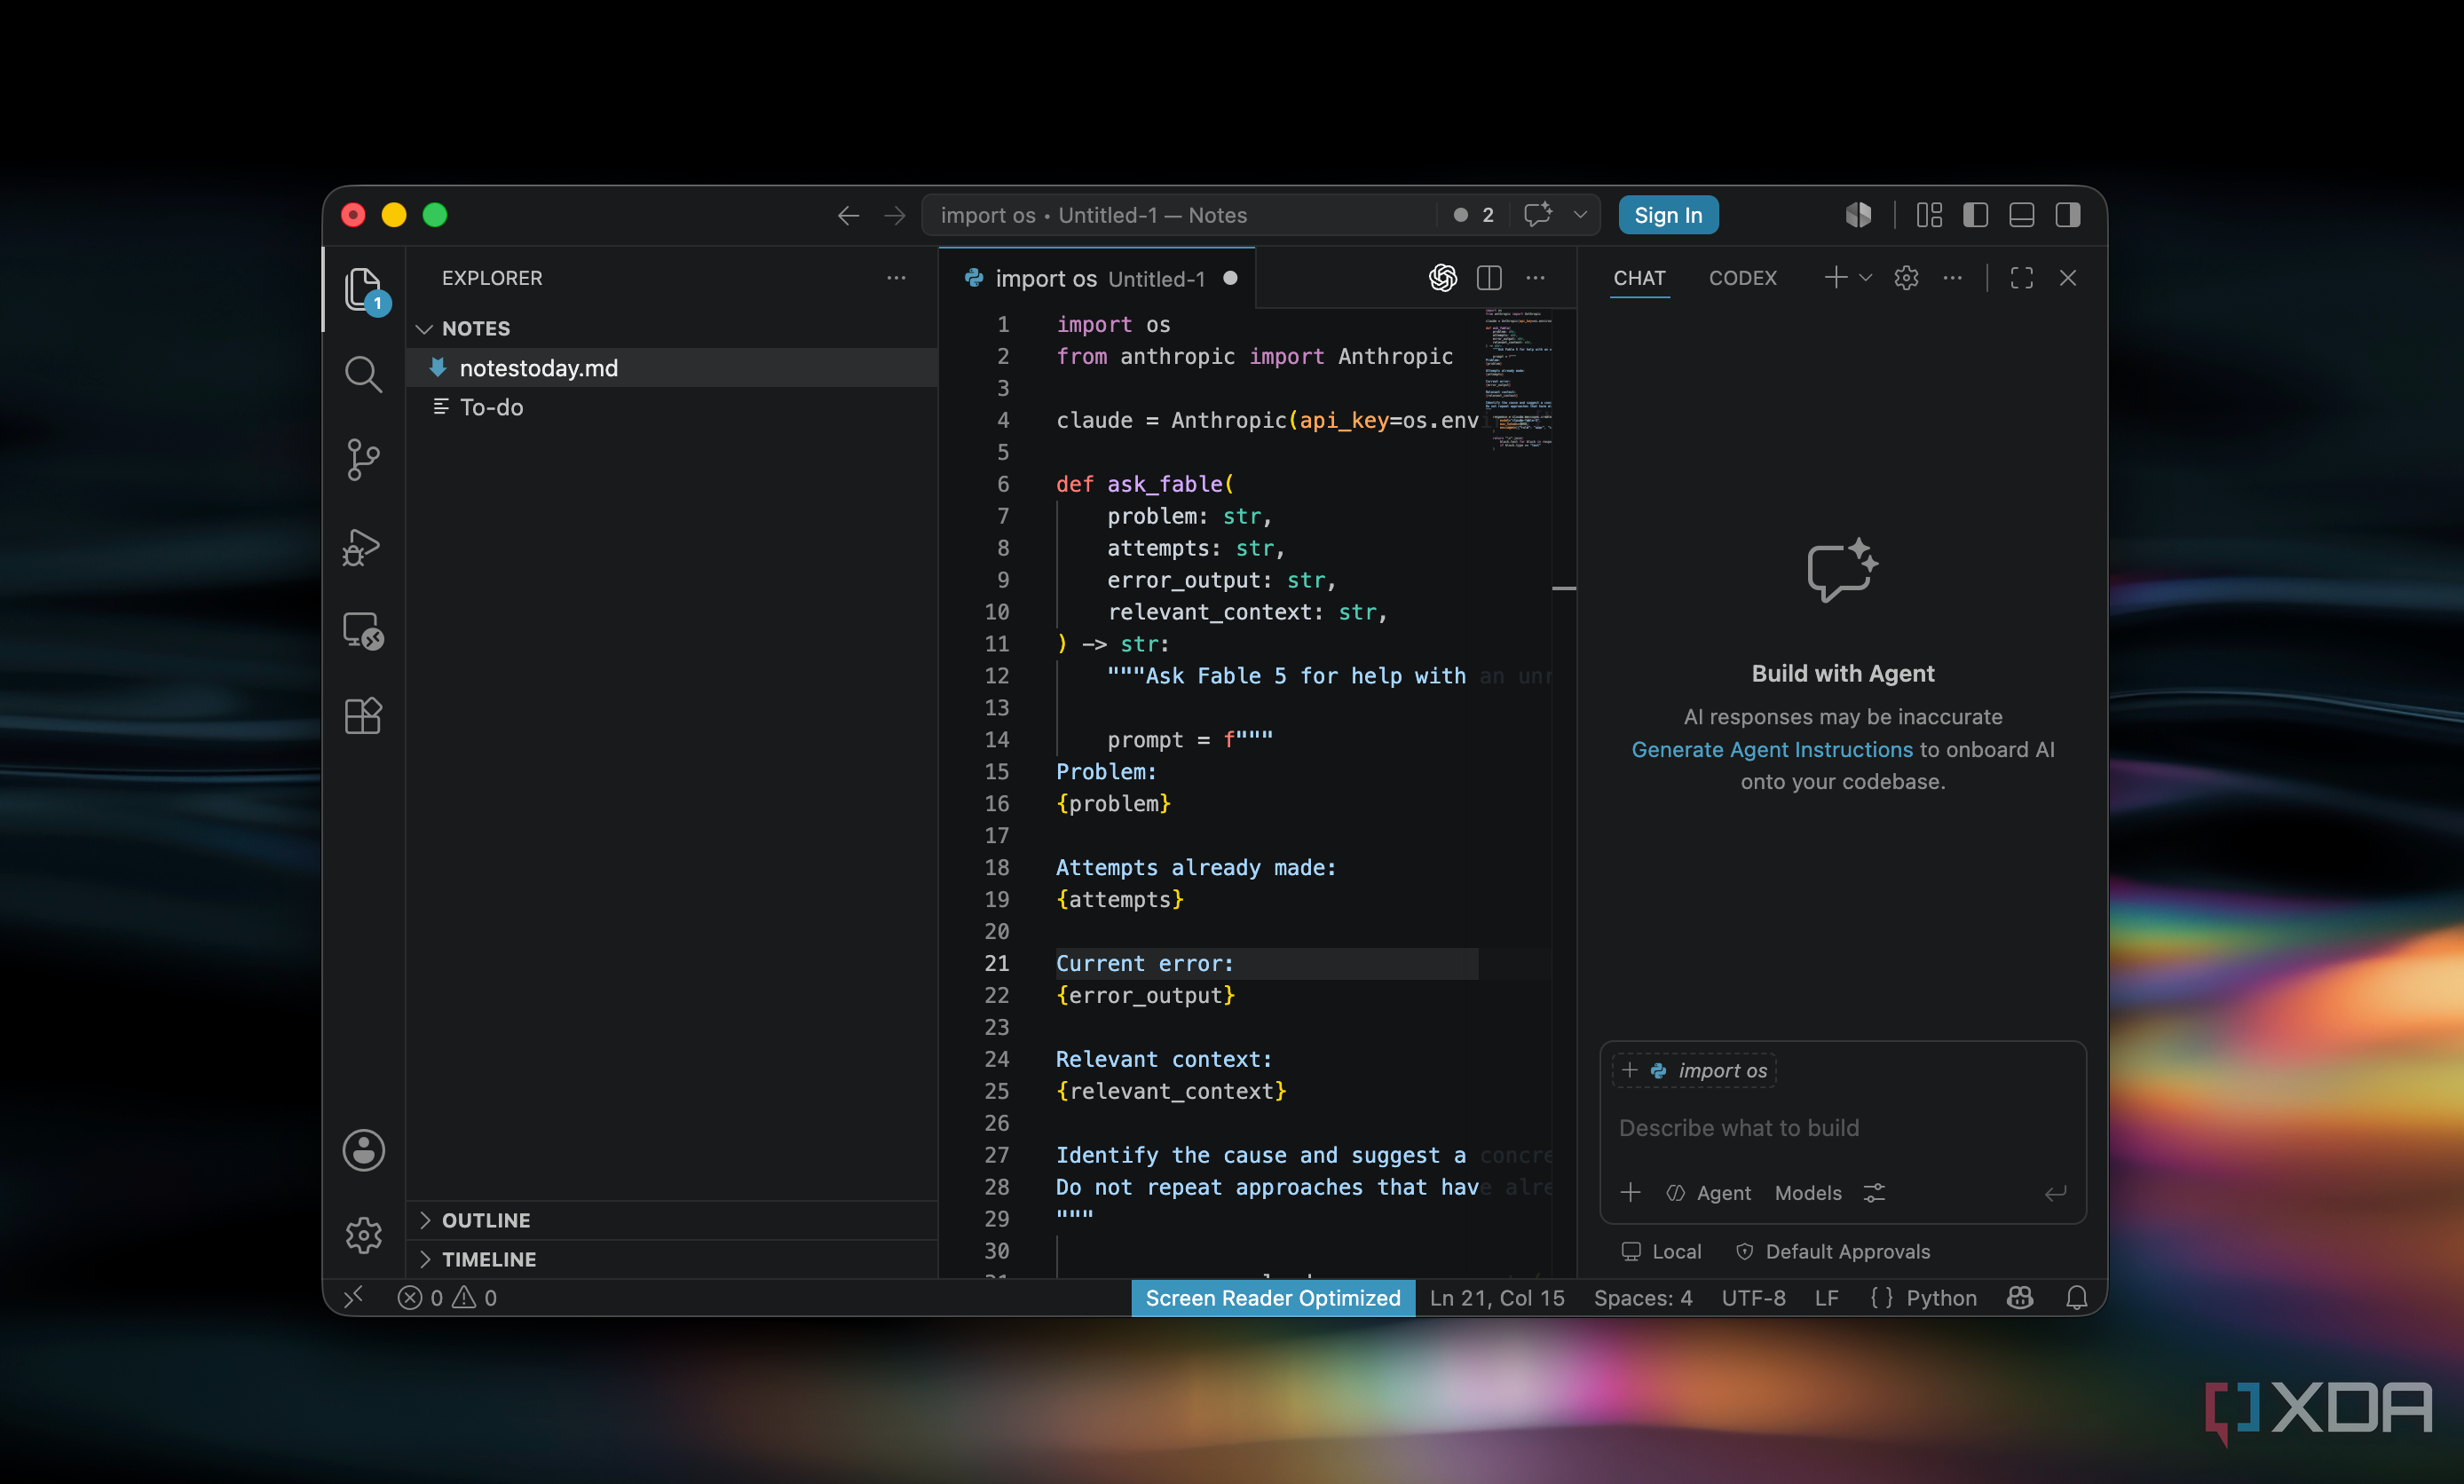Image resolution: width=2464 pixels, height=1484 pixels.
Task: Close the chat panel
Action: pyautogui.click(x=2068, y=278)
